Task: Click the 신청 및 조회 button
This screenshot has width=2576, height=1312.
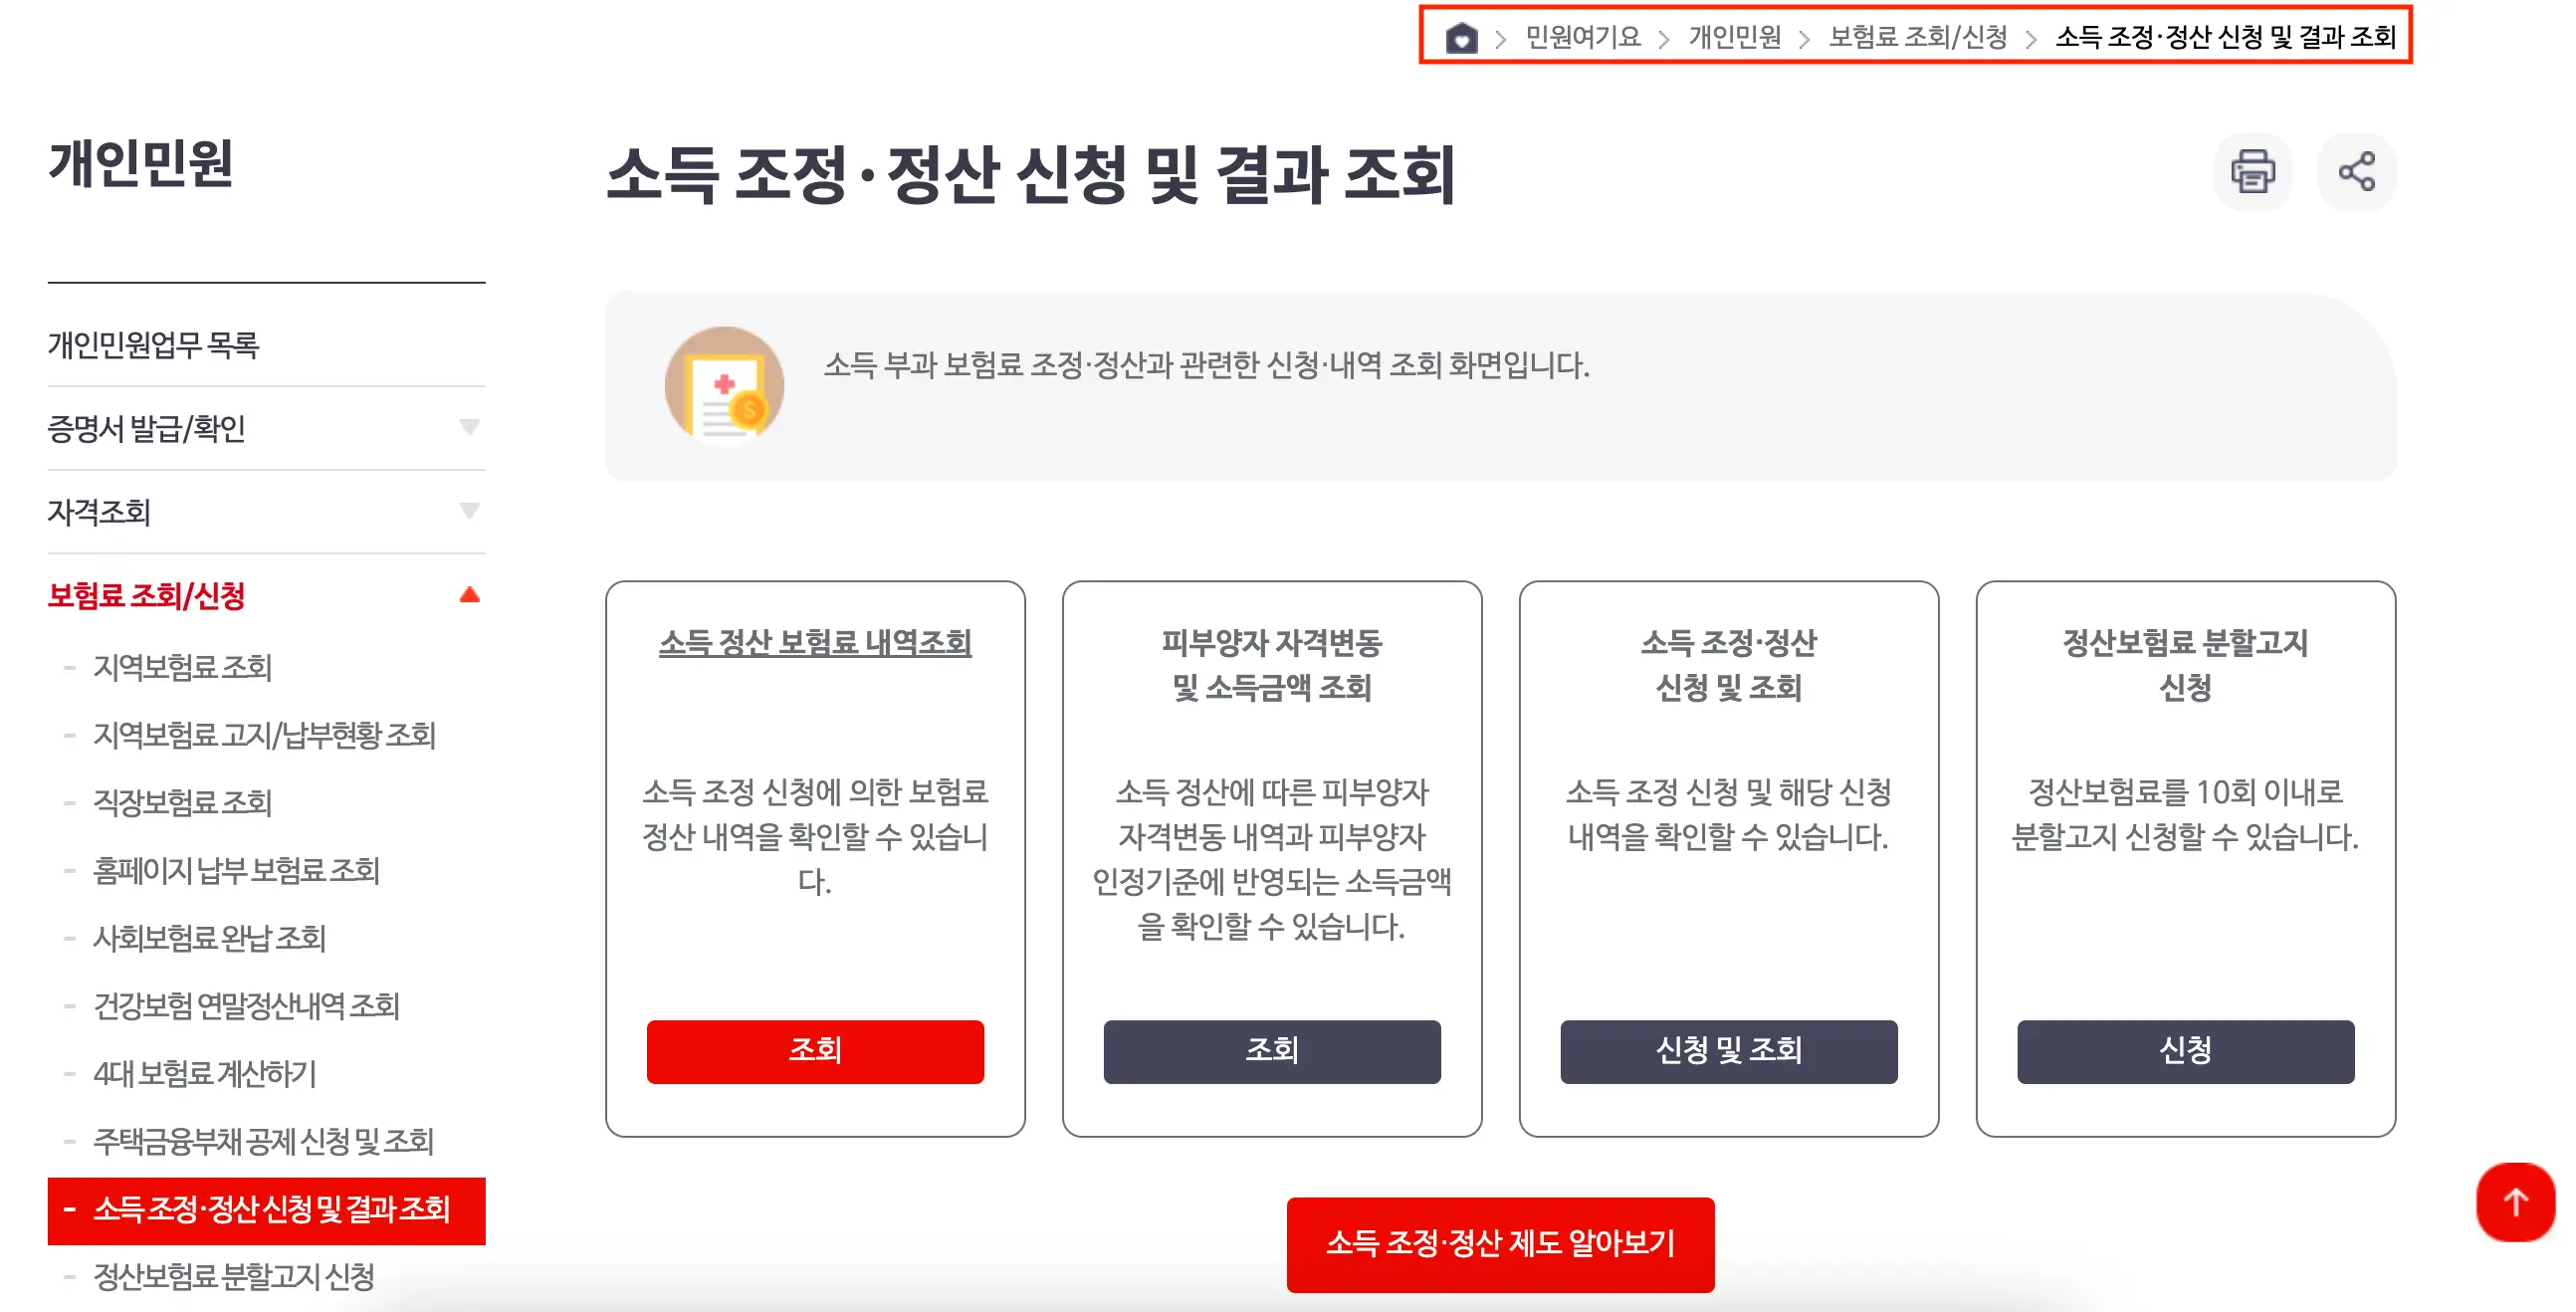Action: pos(1728,1051)
